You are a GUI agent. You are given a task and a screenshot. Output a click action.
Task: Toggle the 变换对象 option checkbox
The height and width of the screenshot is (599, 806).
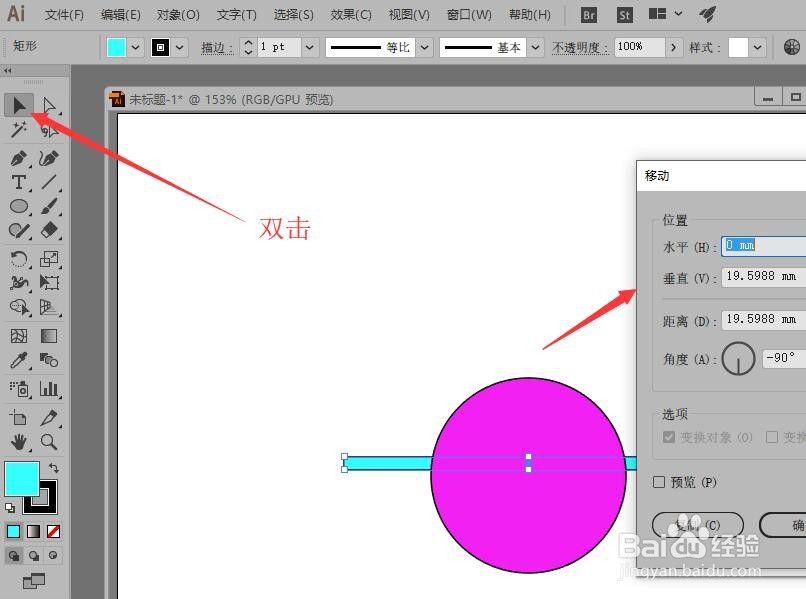(x=669, y=436)
